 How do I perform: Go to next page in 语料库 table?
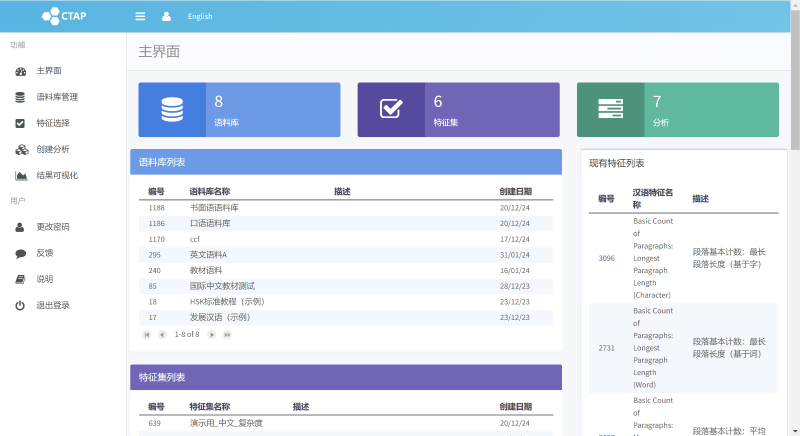[x=212, y=334]
